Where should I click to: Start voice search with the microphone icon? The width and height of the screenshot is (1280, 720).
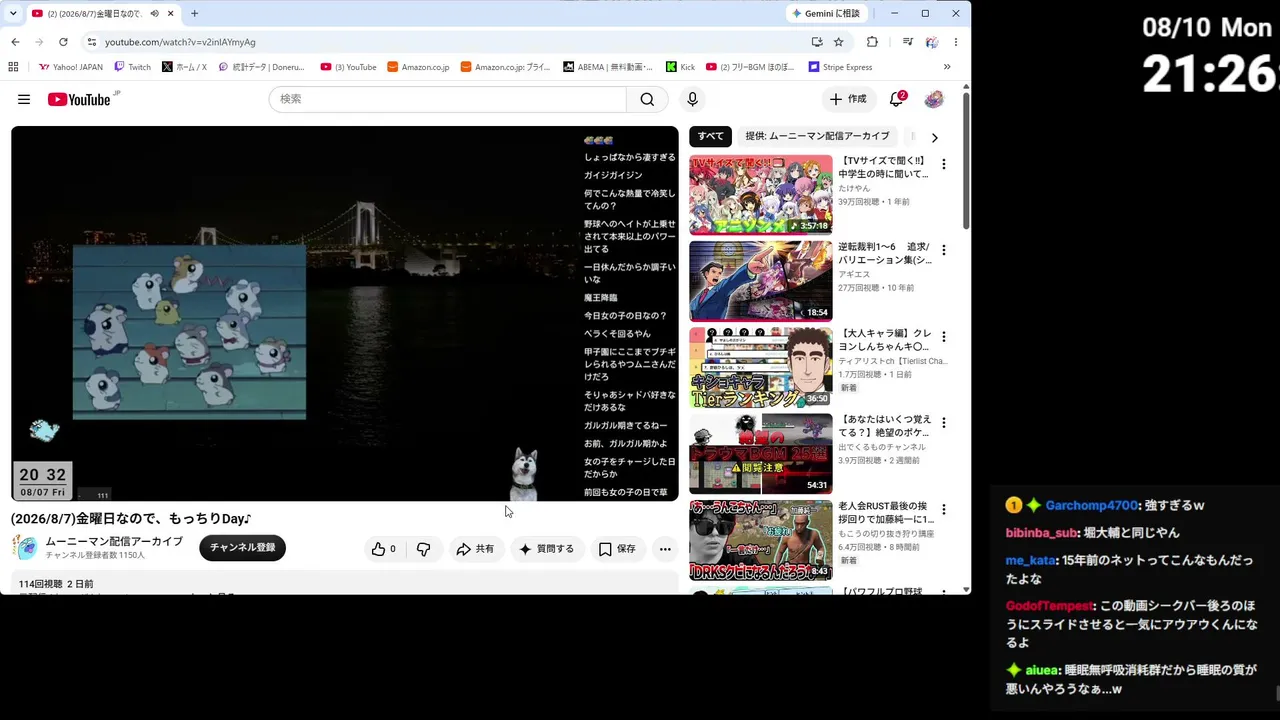click(692, 99)
